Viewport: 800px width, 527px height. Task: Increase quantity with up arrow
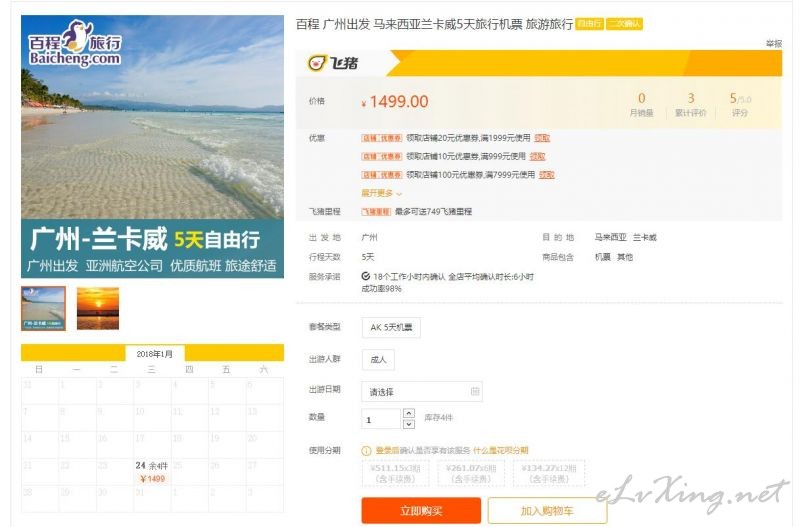[x=409, y=413]
